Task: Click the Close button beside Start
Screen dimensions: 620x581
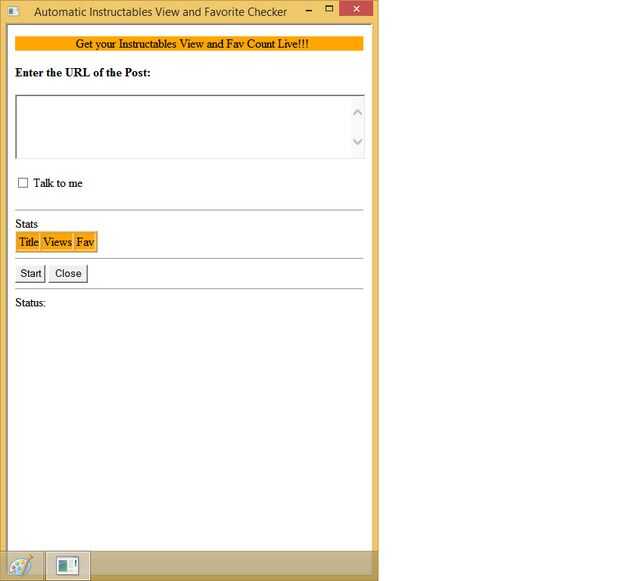Action: pyautogui.click(x=68, y=273)
